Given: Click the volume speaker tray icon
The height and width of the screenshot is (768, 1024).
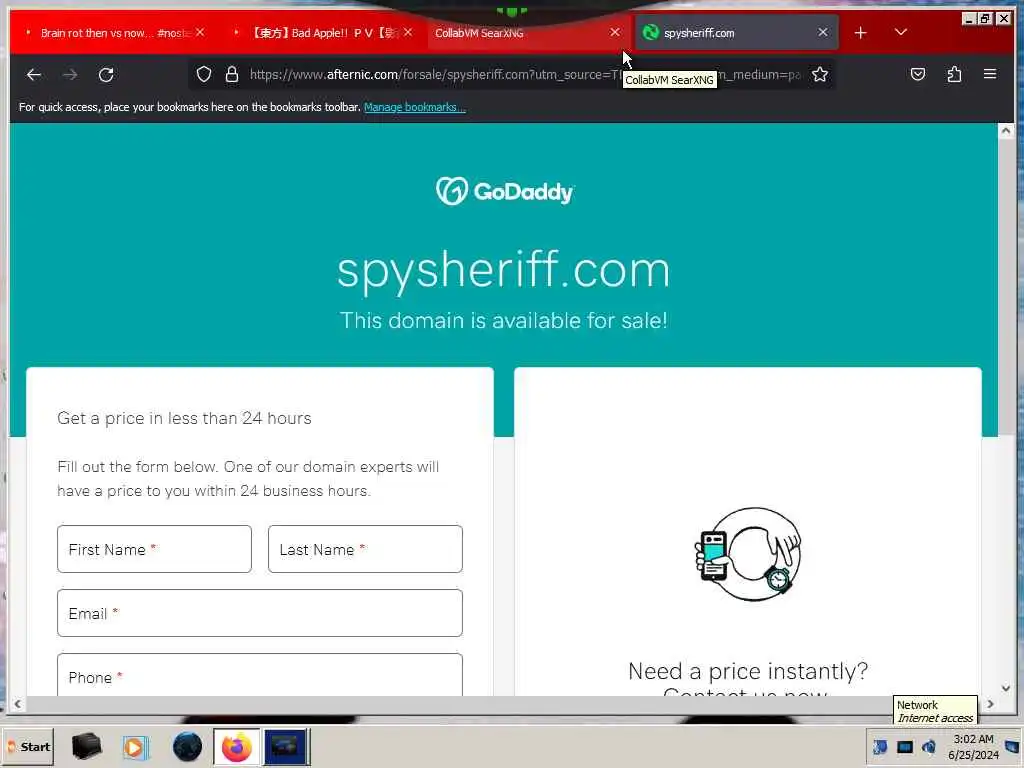Looking at the screenshot, I should coord(929,747).
